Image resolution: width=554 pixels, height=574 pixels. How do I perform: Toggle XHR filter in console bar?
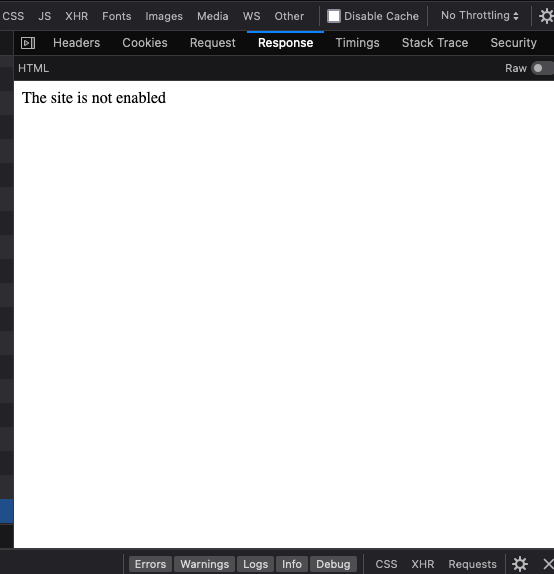click(423, 564)
